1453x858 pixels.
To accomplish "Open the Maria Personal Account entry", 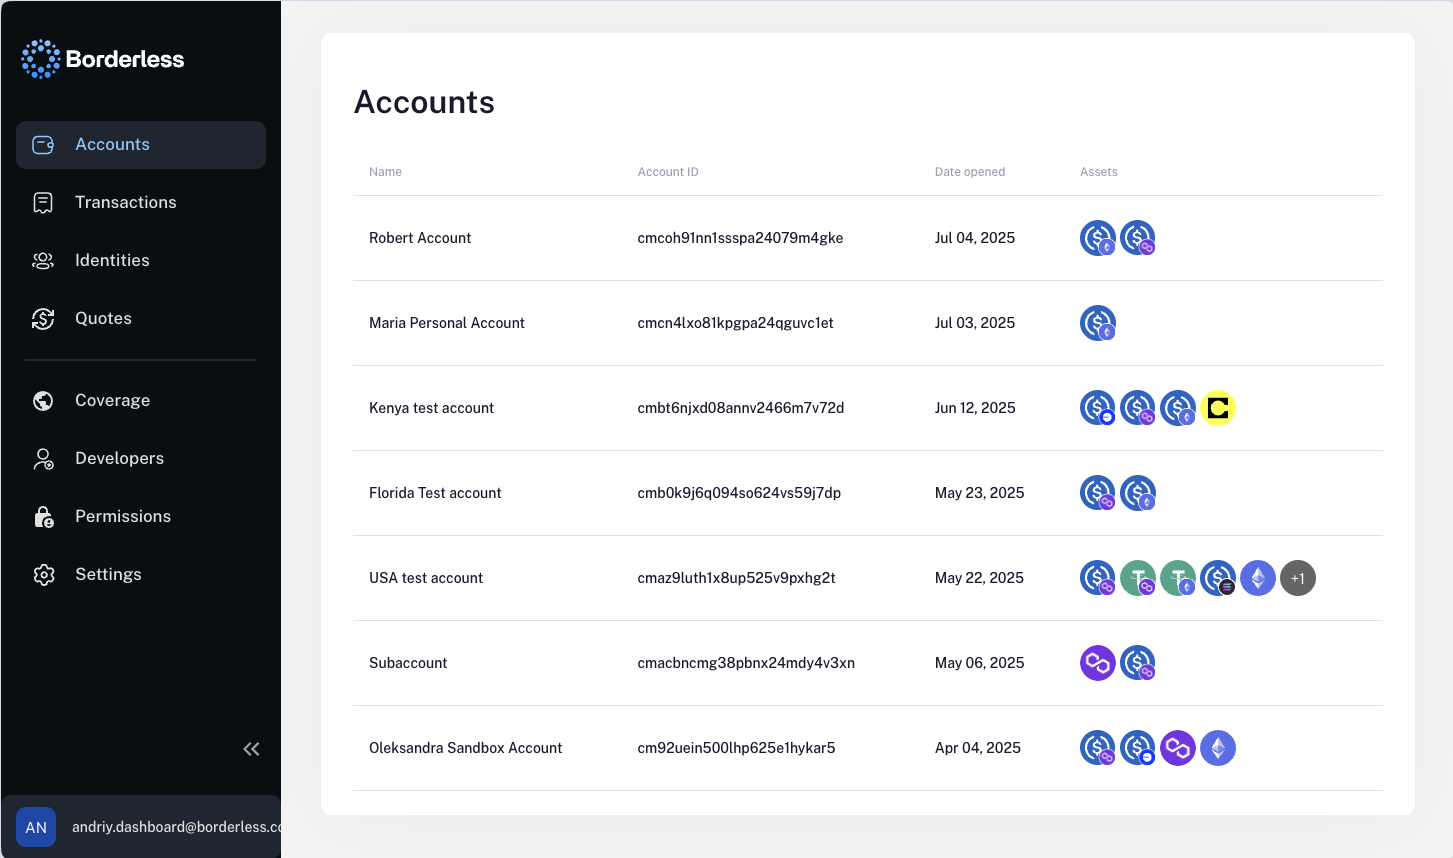I will pyautogui.click(x=447, y=323).
